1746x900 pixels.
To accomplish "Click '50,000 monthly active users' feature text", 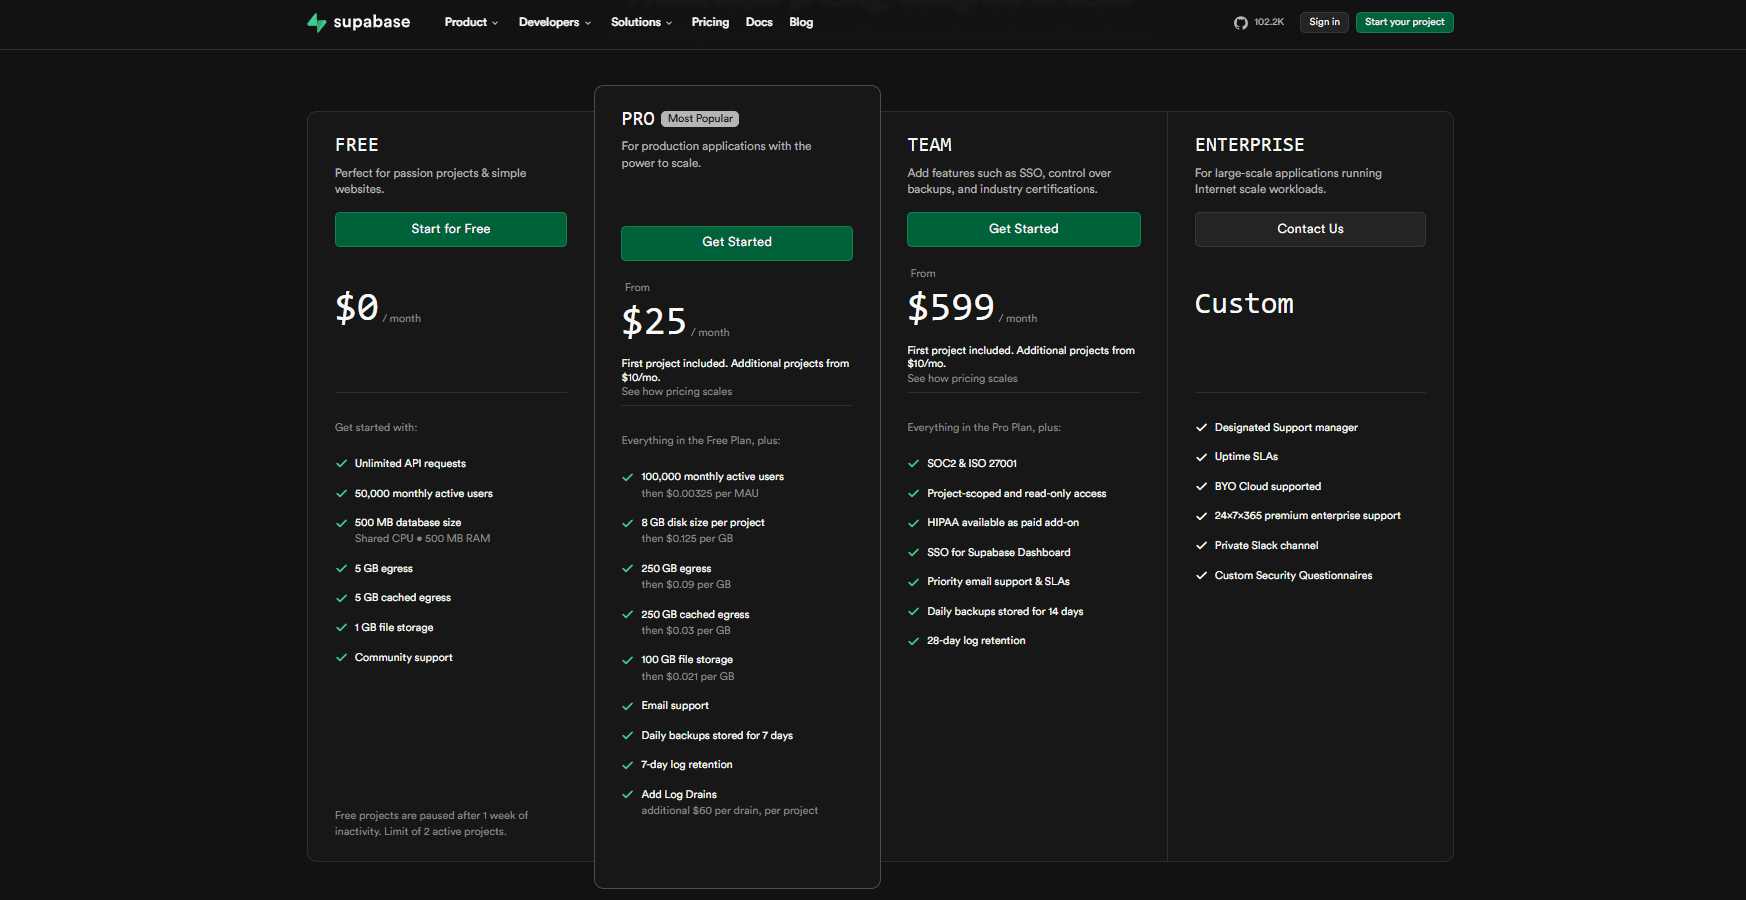I will click(424, 494).
